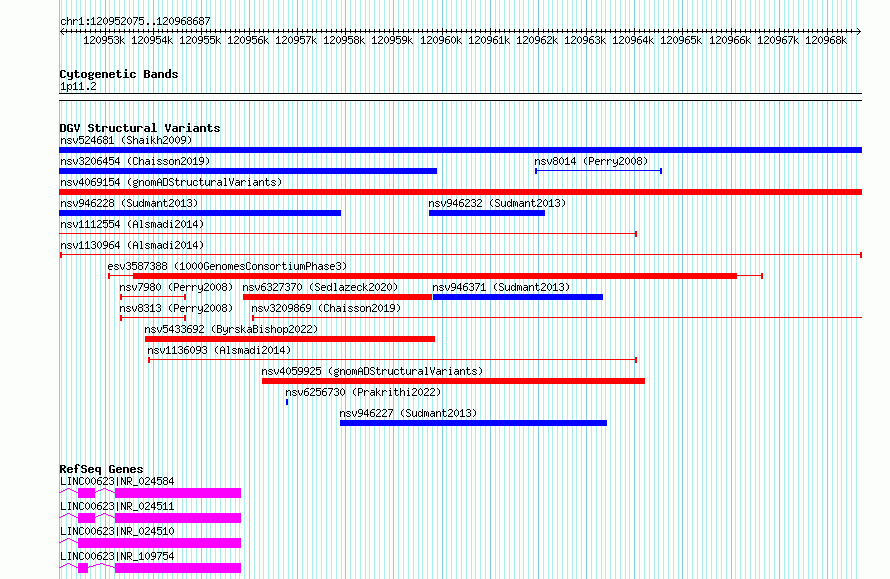Open the nsv4059925 gnomAD red bar
890x579 pixels.
[453, 381]
